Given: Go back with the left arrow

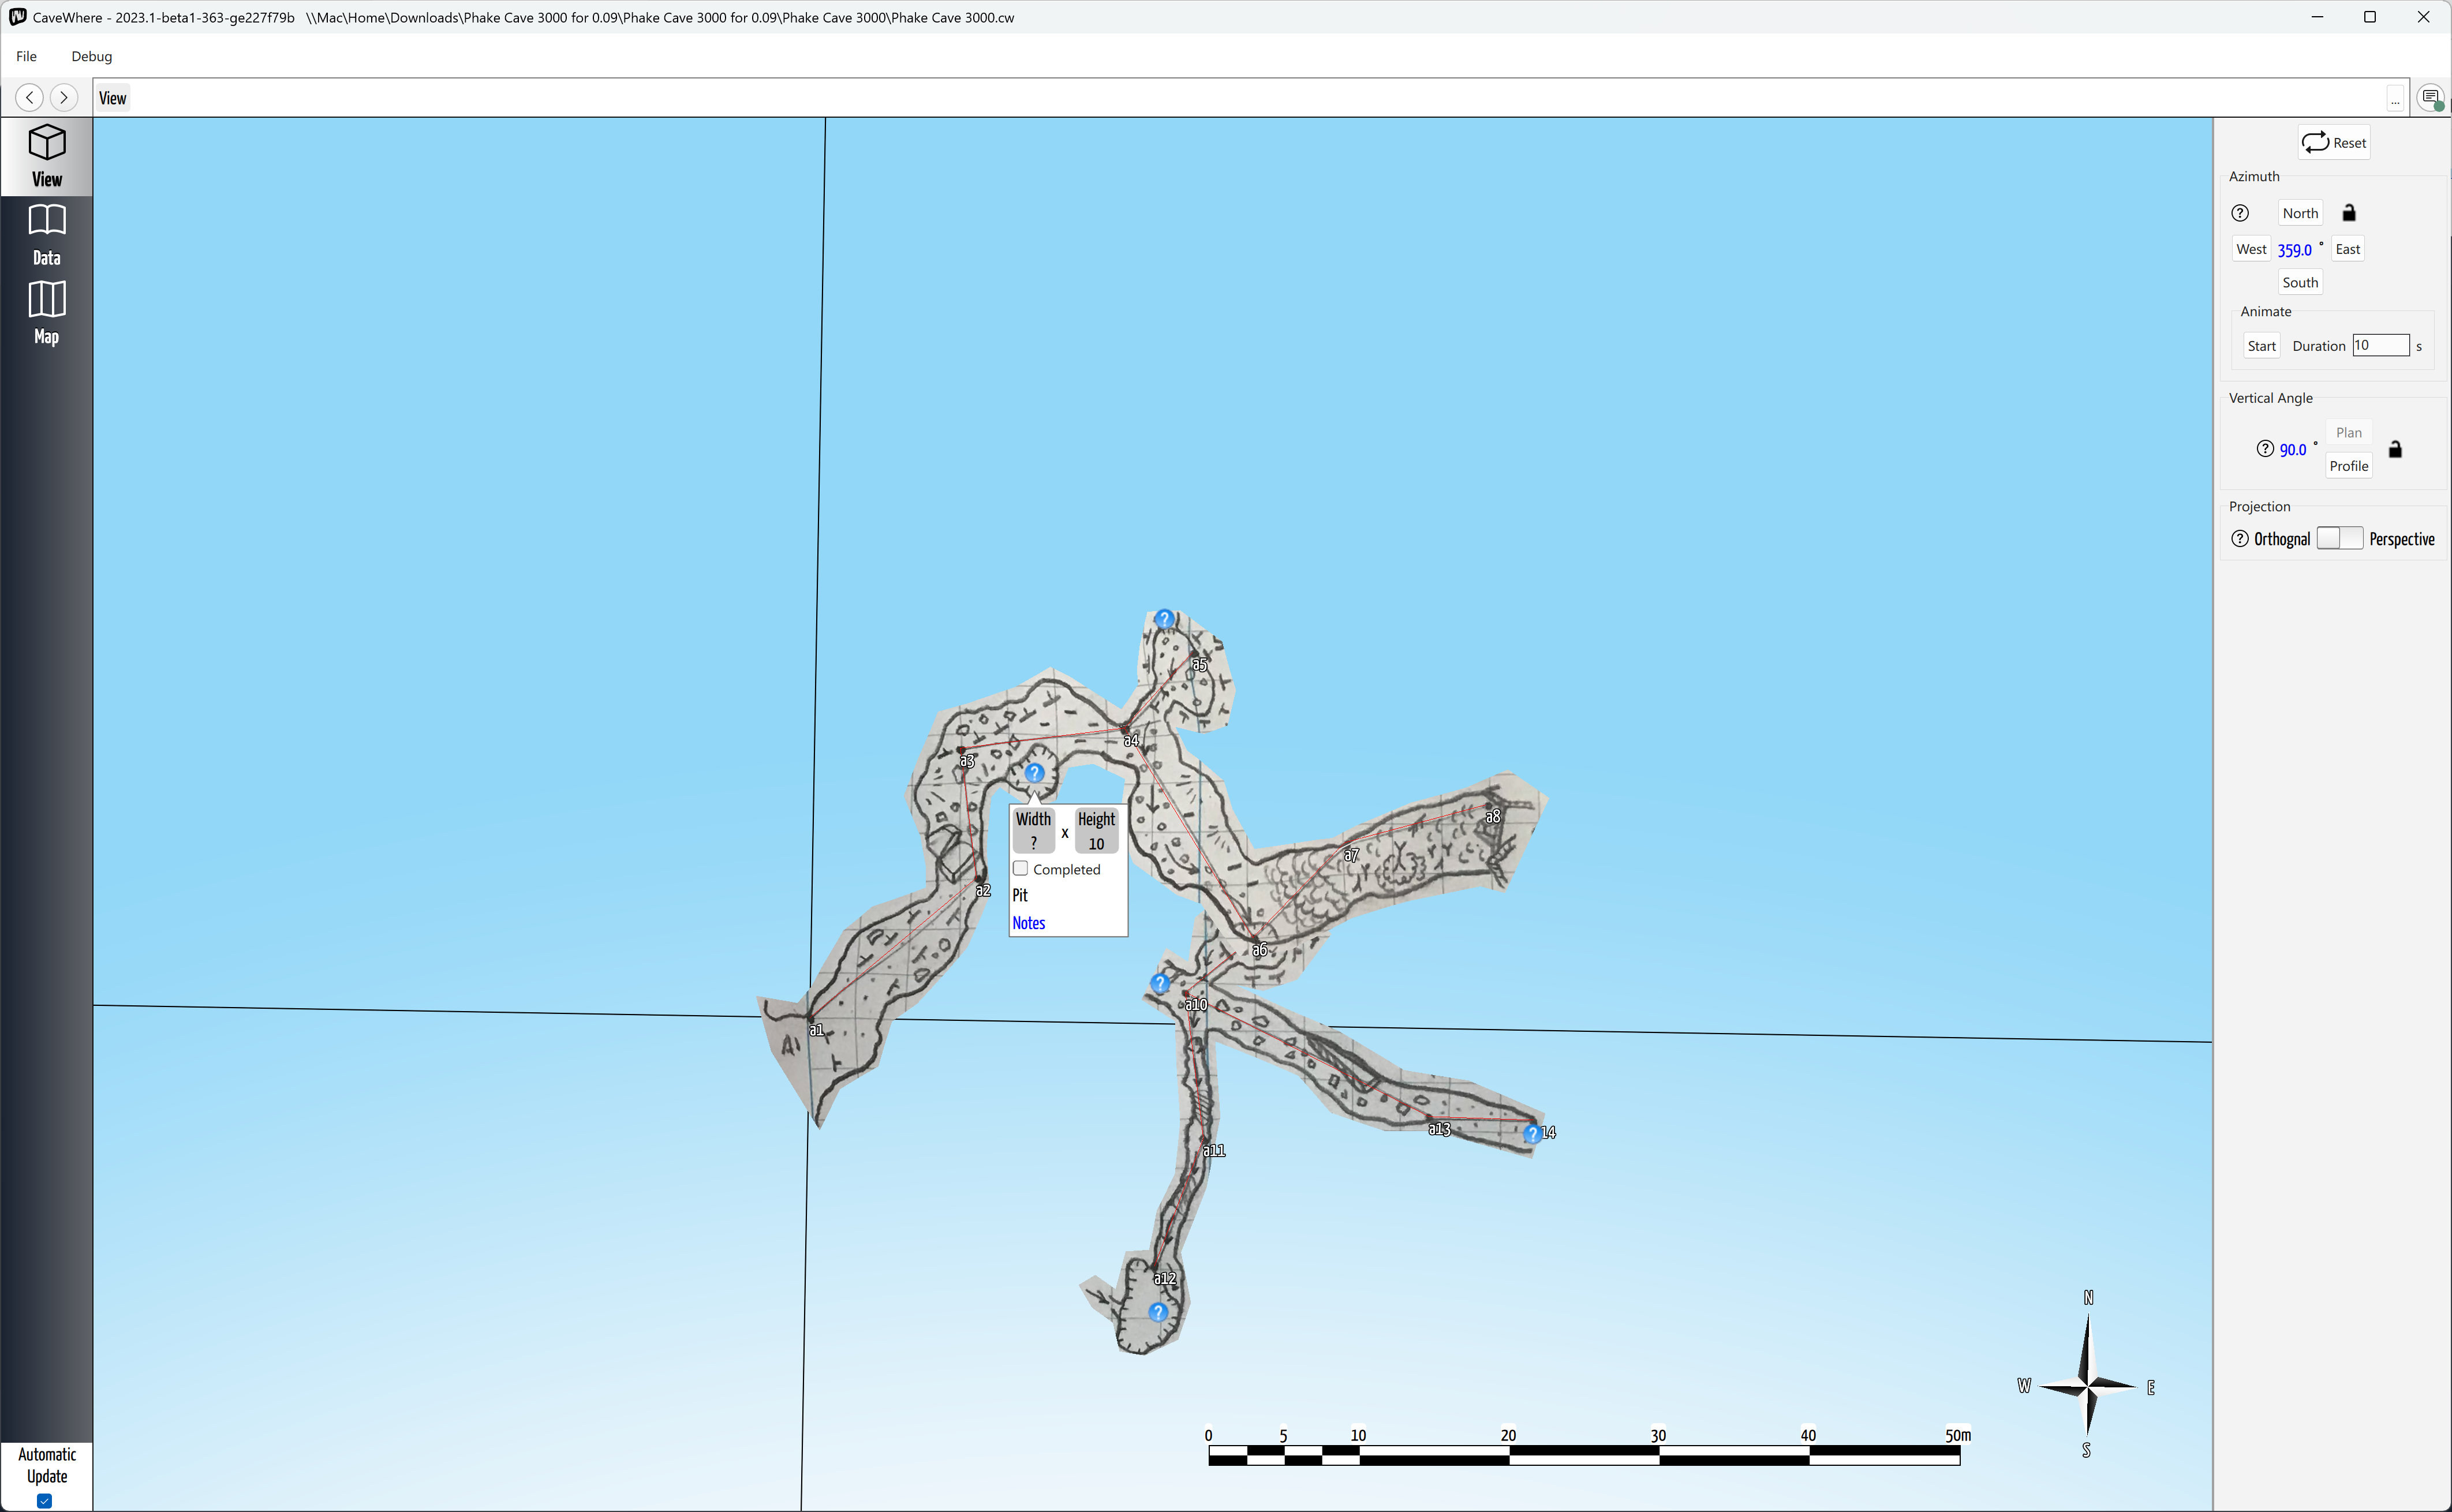Looking at the screenshot, I should point(30,97).
